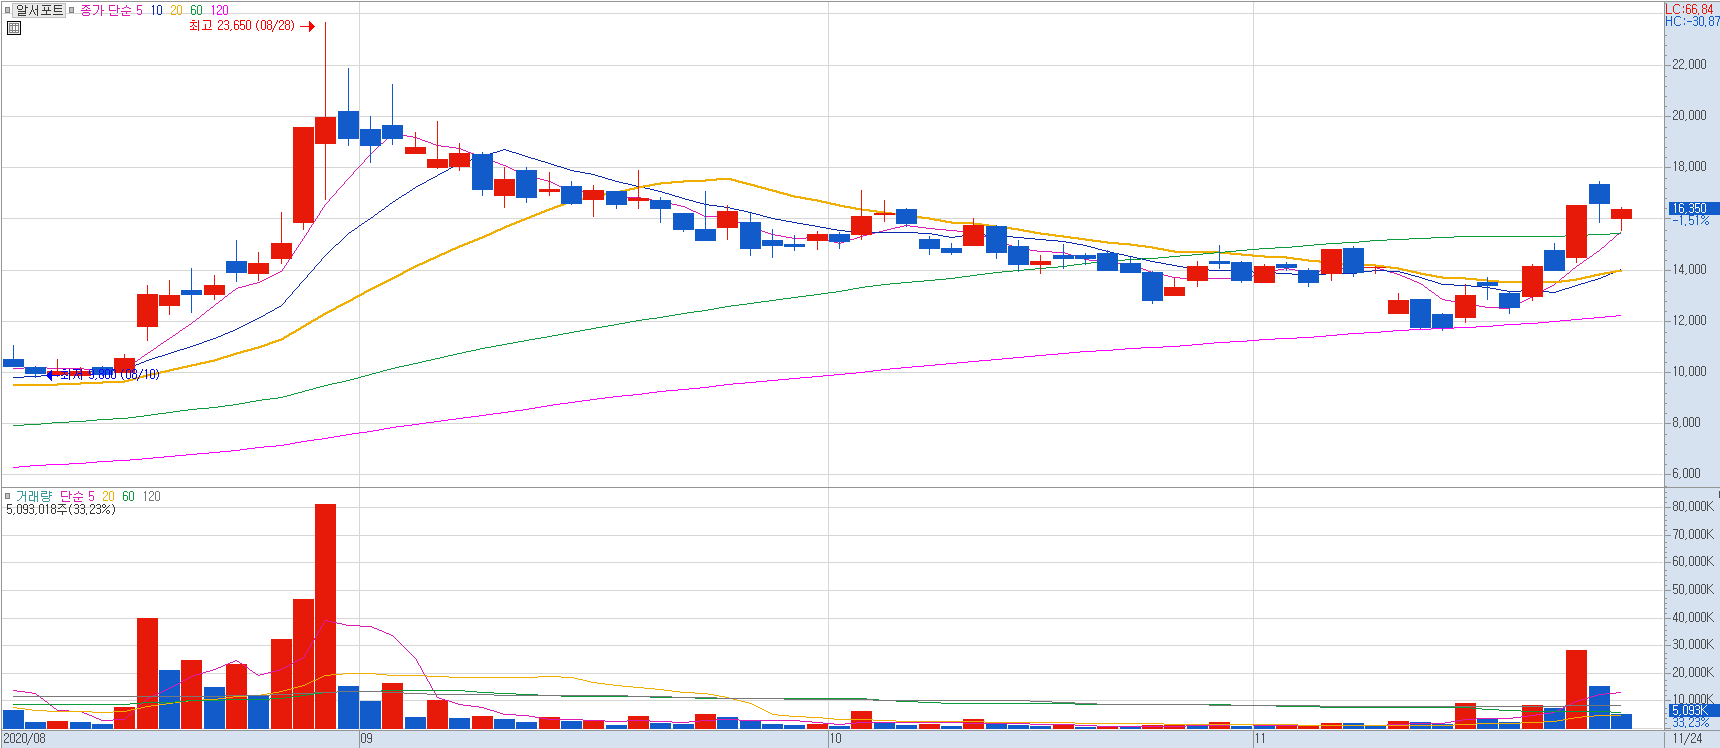Click the 20,000 price axis label

pyautogui.click(x=1689, y=115)
